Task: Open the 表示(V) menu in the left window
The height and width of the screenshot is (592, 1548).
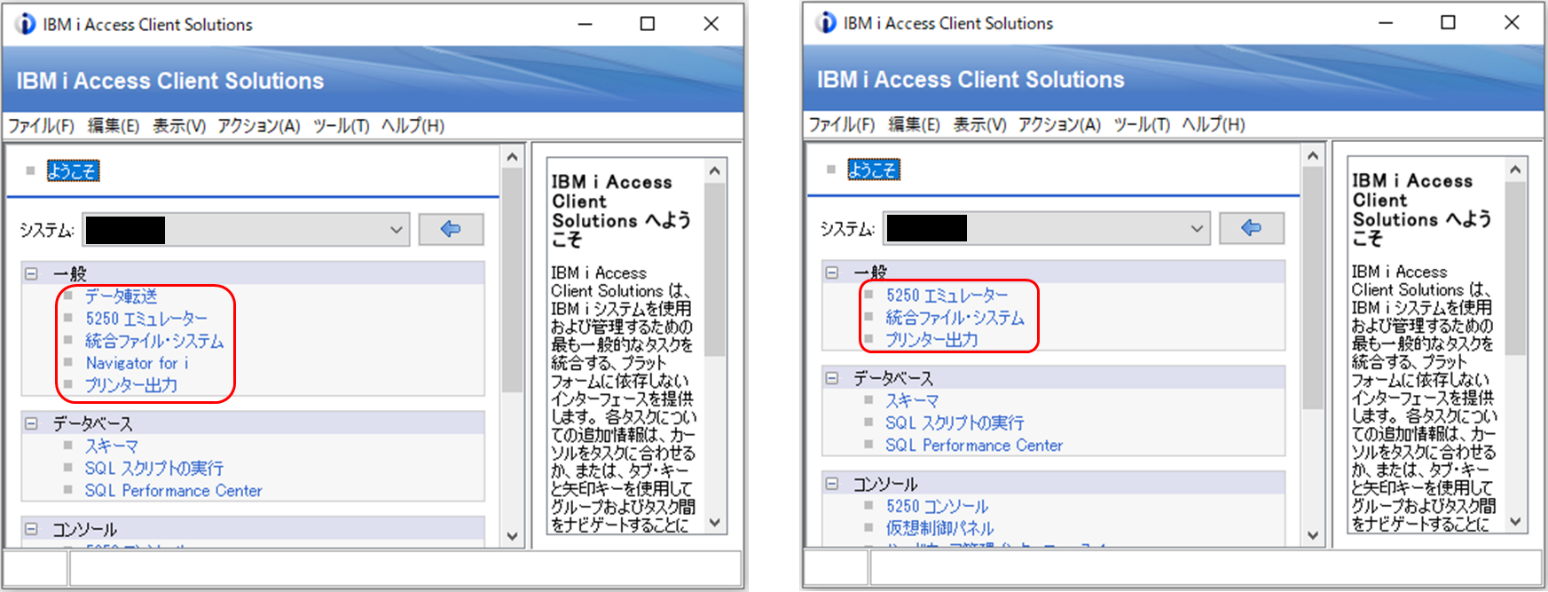Action: [x=179, y=126]
